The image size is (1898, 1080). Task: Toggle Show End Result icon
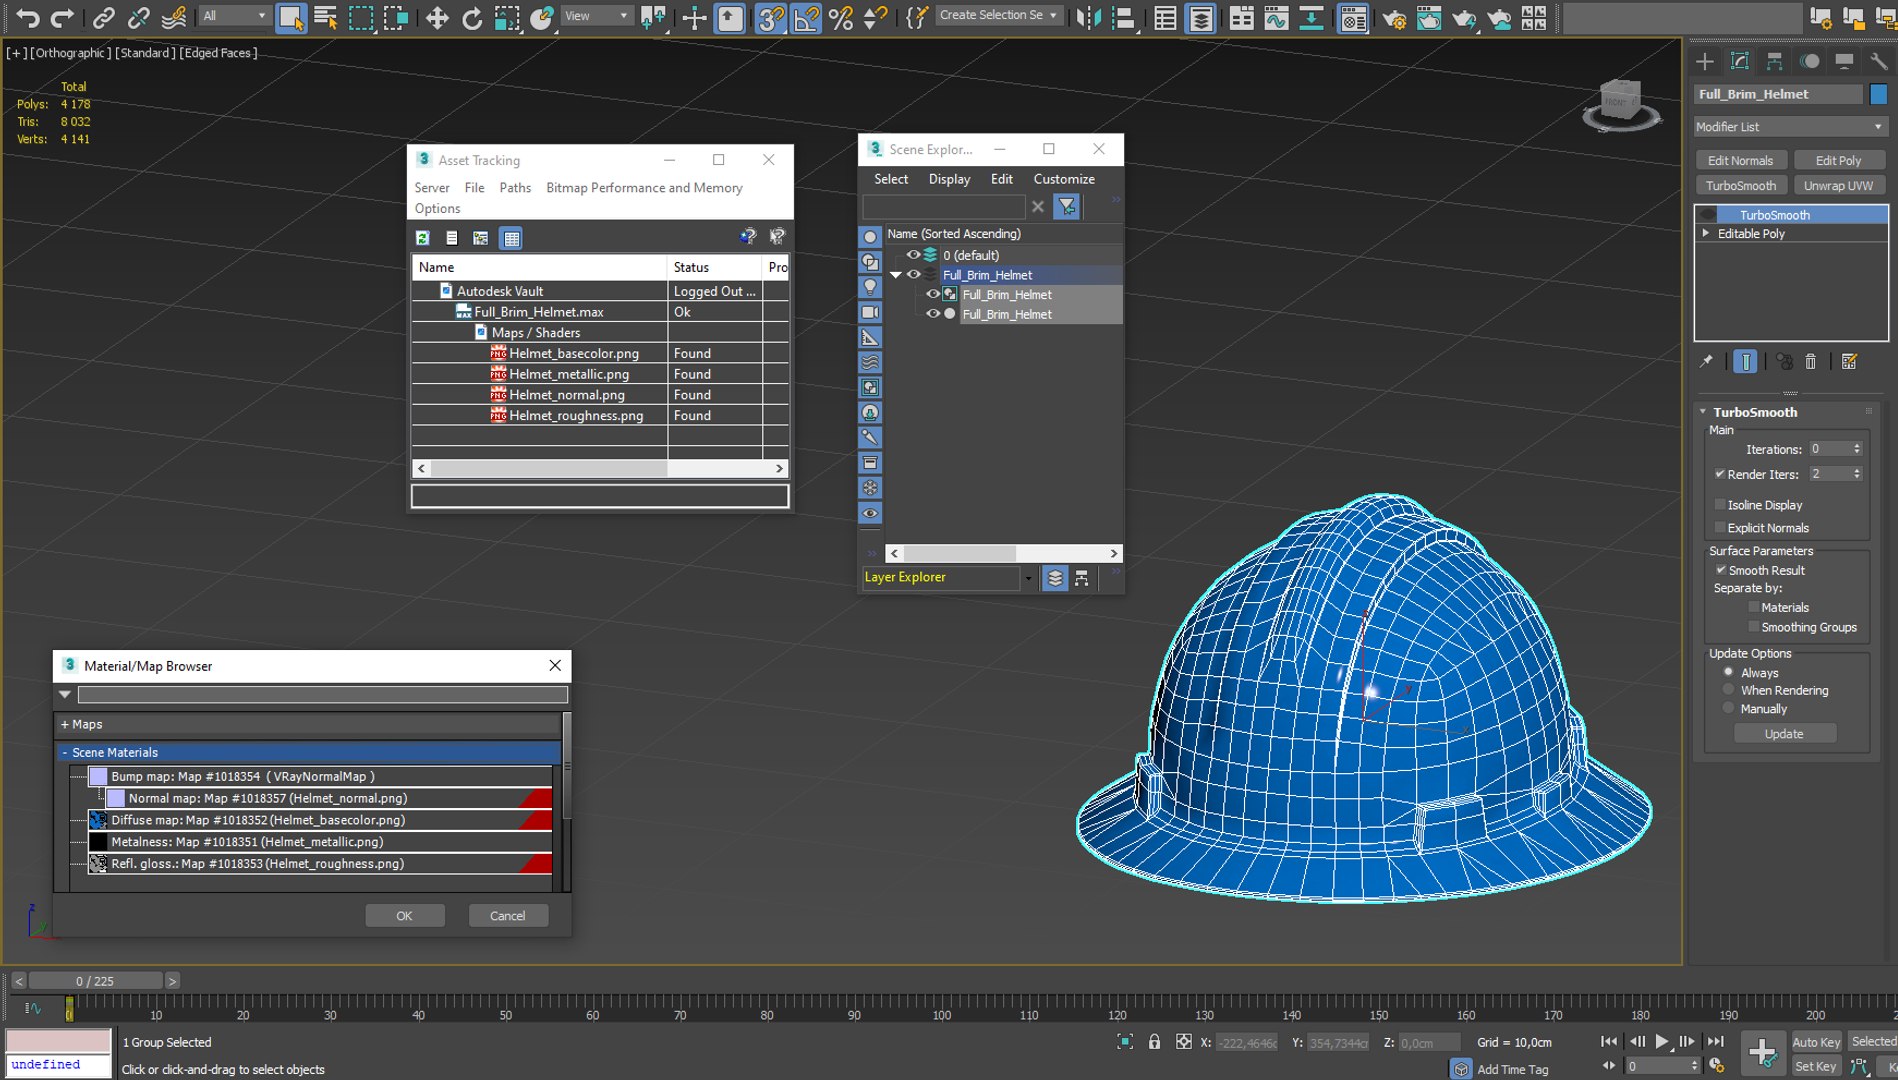pos(1745,362)
